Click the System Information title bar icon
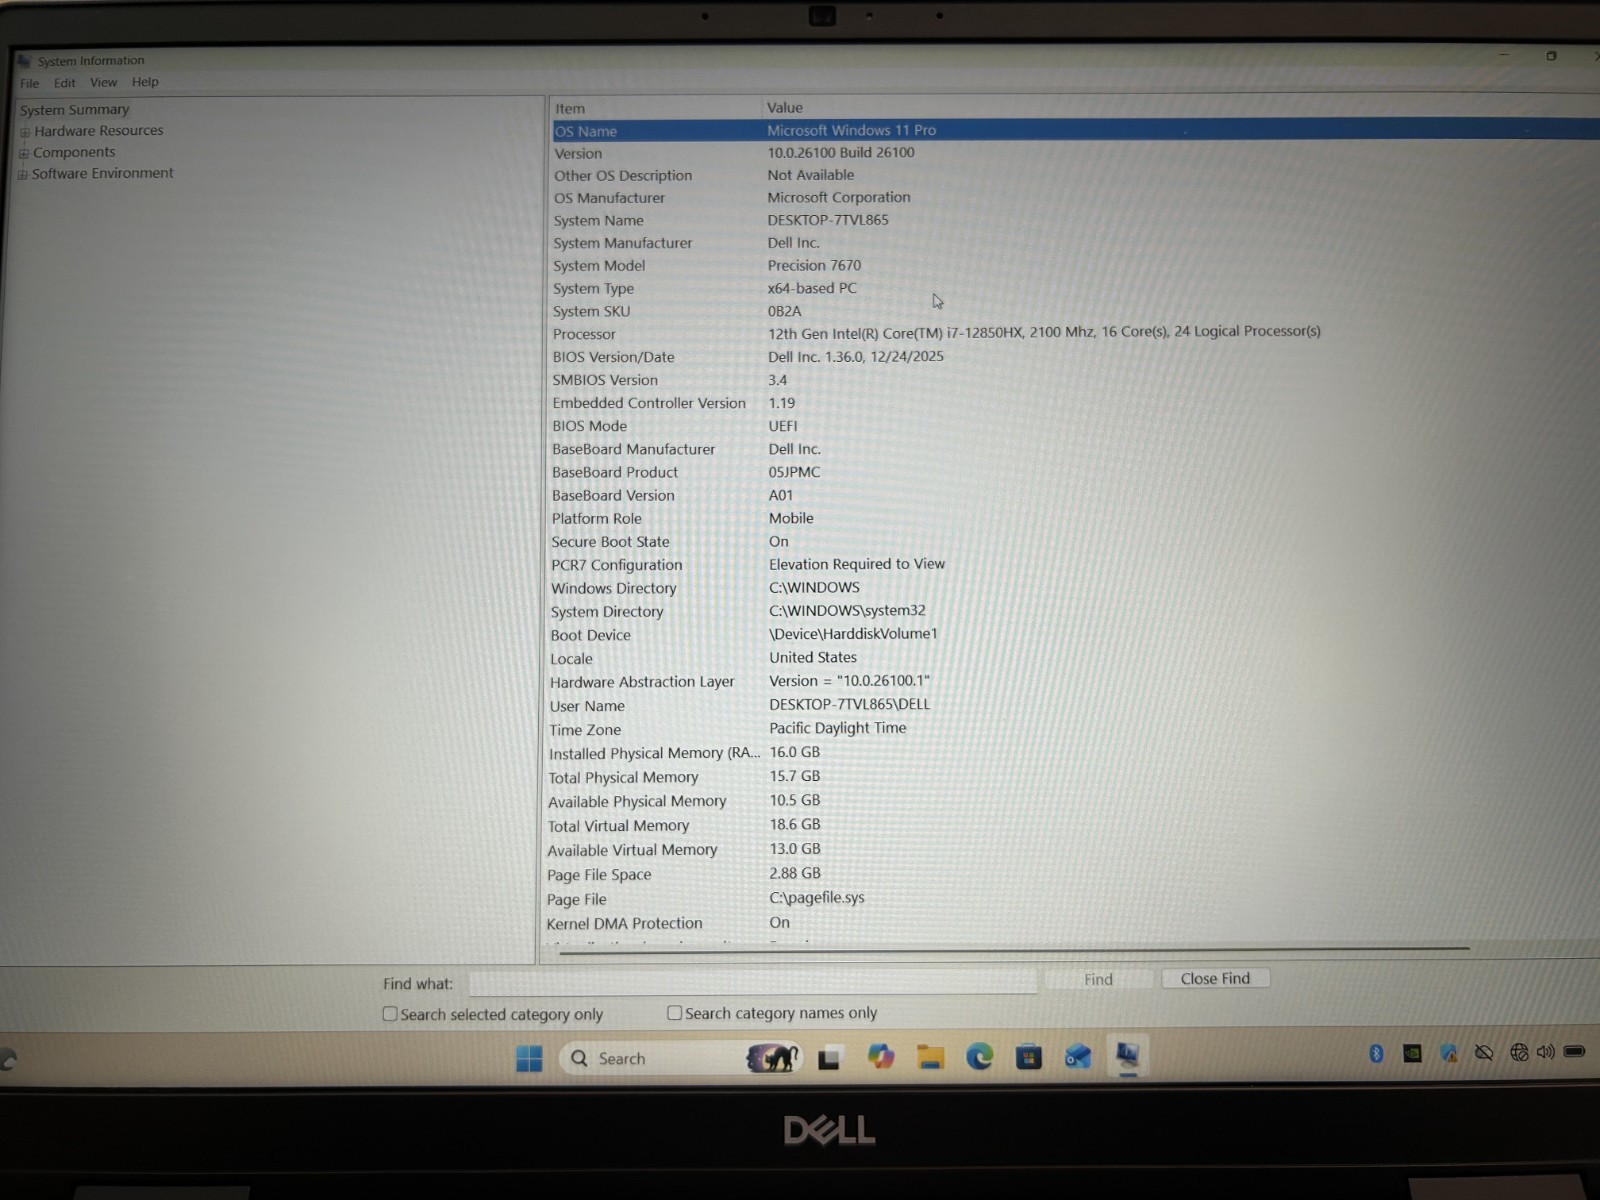 (x=24, y=60)
